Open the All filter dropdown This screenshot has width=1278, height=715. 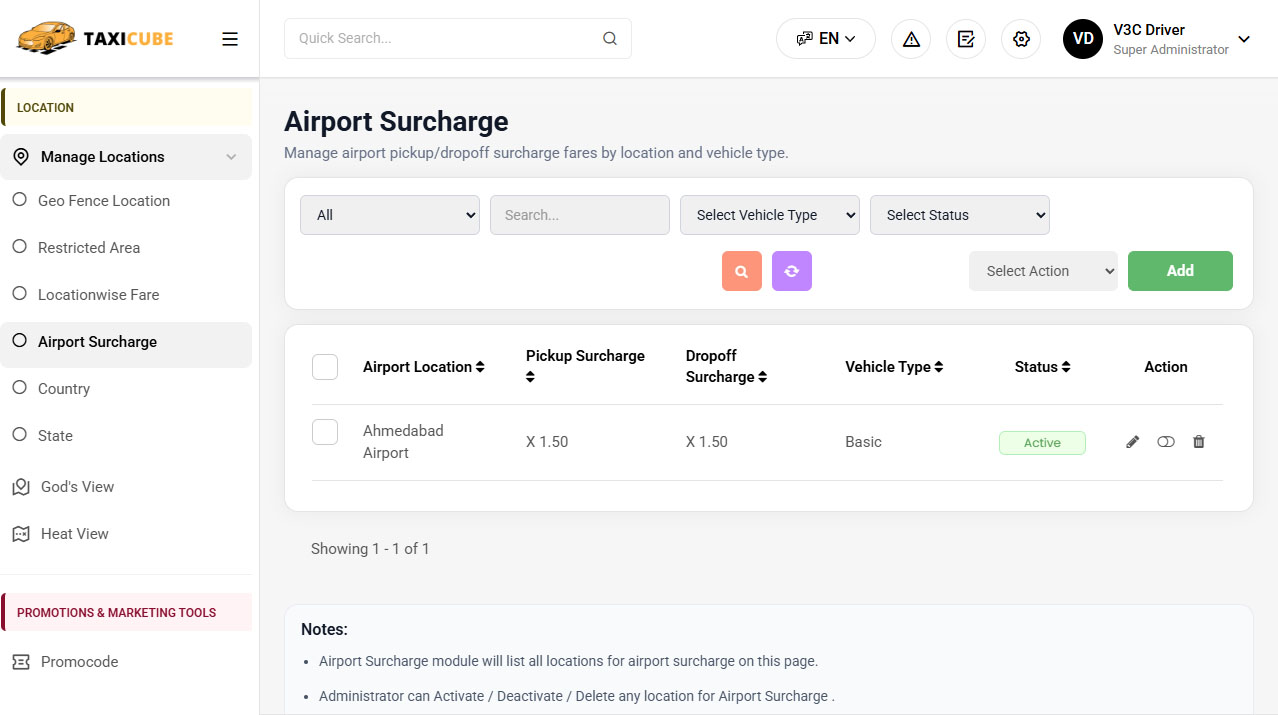(x=390, y=215)
